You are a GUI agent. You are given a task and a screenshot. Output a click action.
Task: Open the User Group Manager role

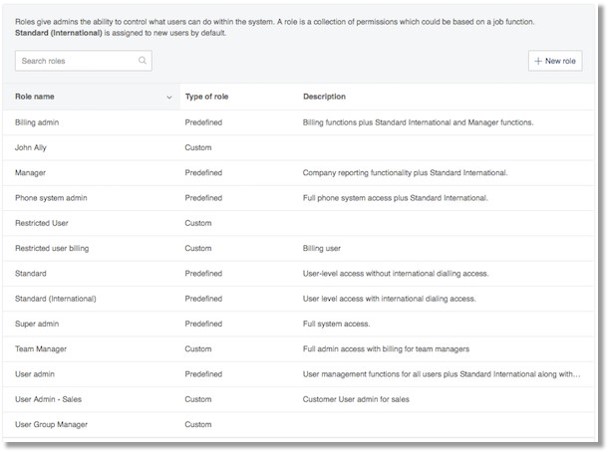pyautogui.click(x=51, y=424)
